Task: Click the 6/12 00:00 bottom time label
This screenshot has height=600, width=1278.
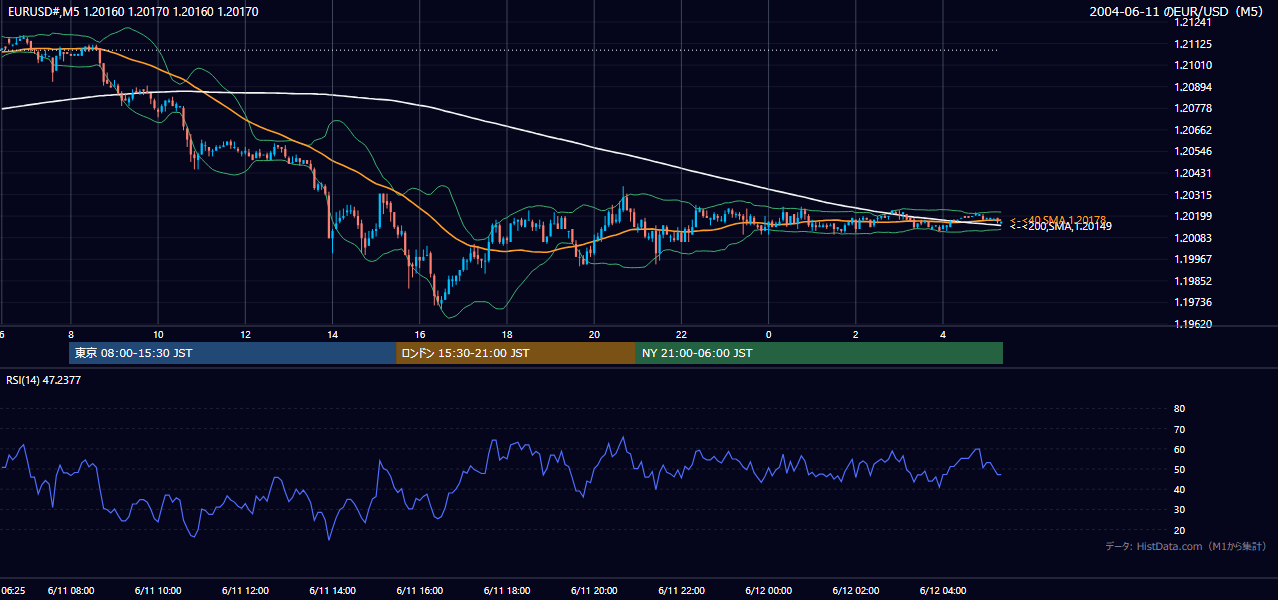Action: coord(769,591)
